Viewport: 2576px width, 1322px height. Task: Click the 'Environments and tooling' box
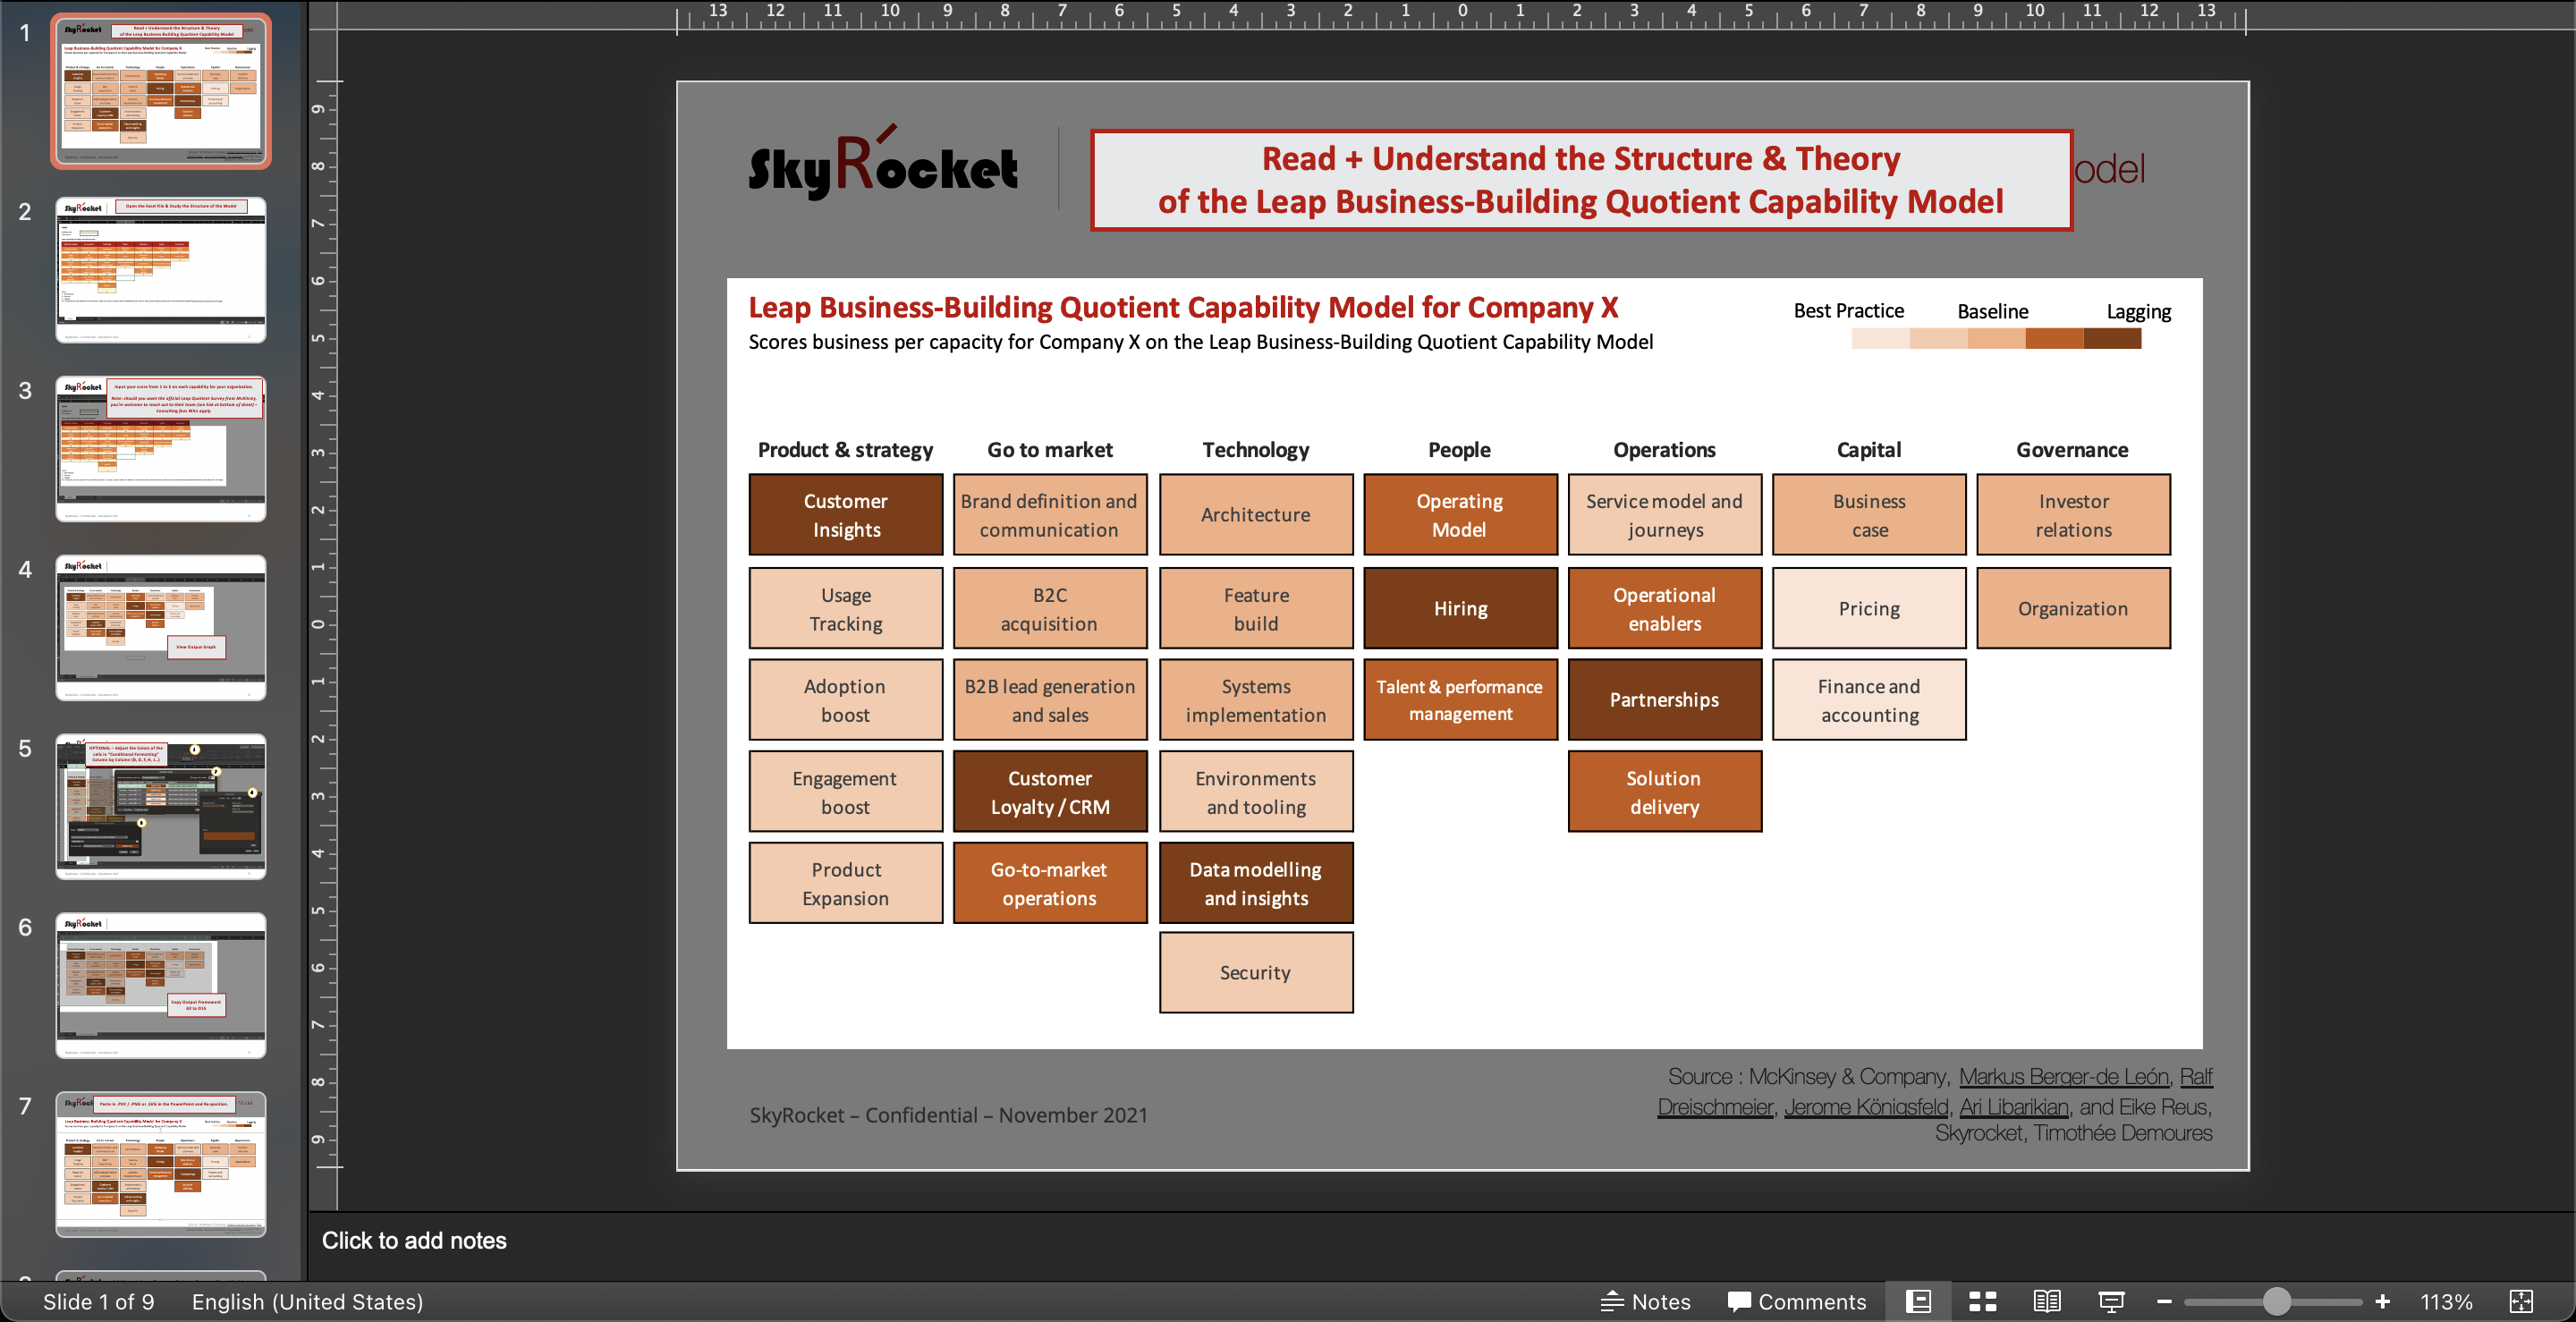[x=1256, y=791]
